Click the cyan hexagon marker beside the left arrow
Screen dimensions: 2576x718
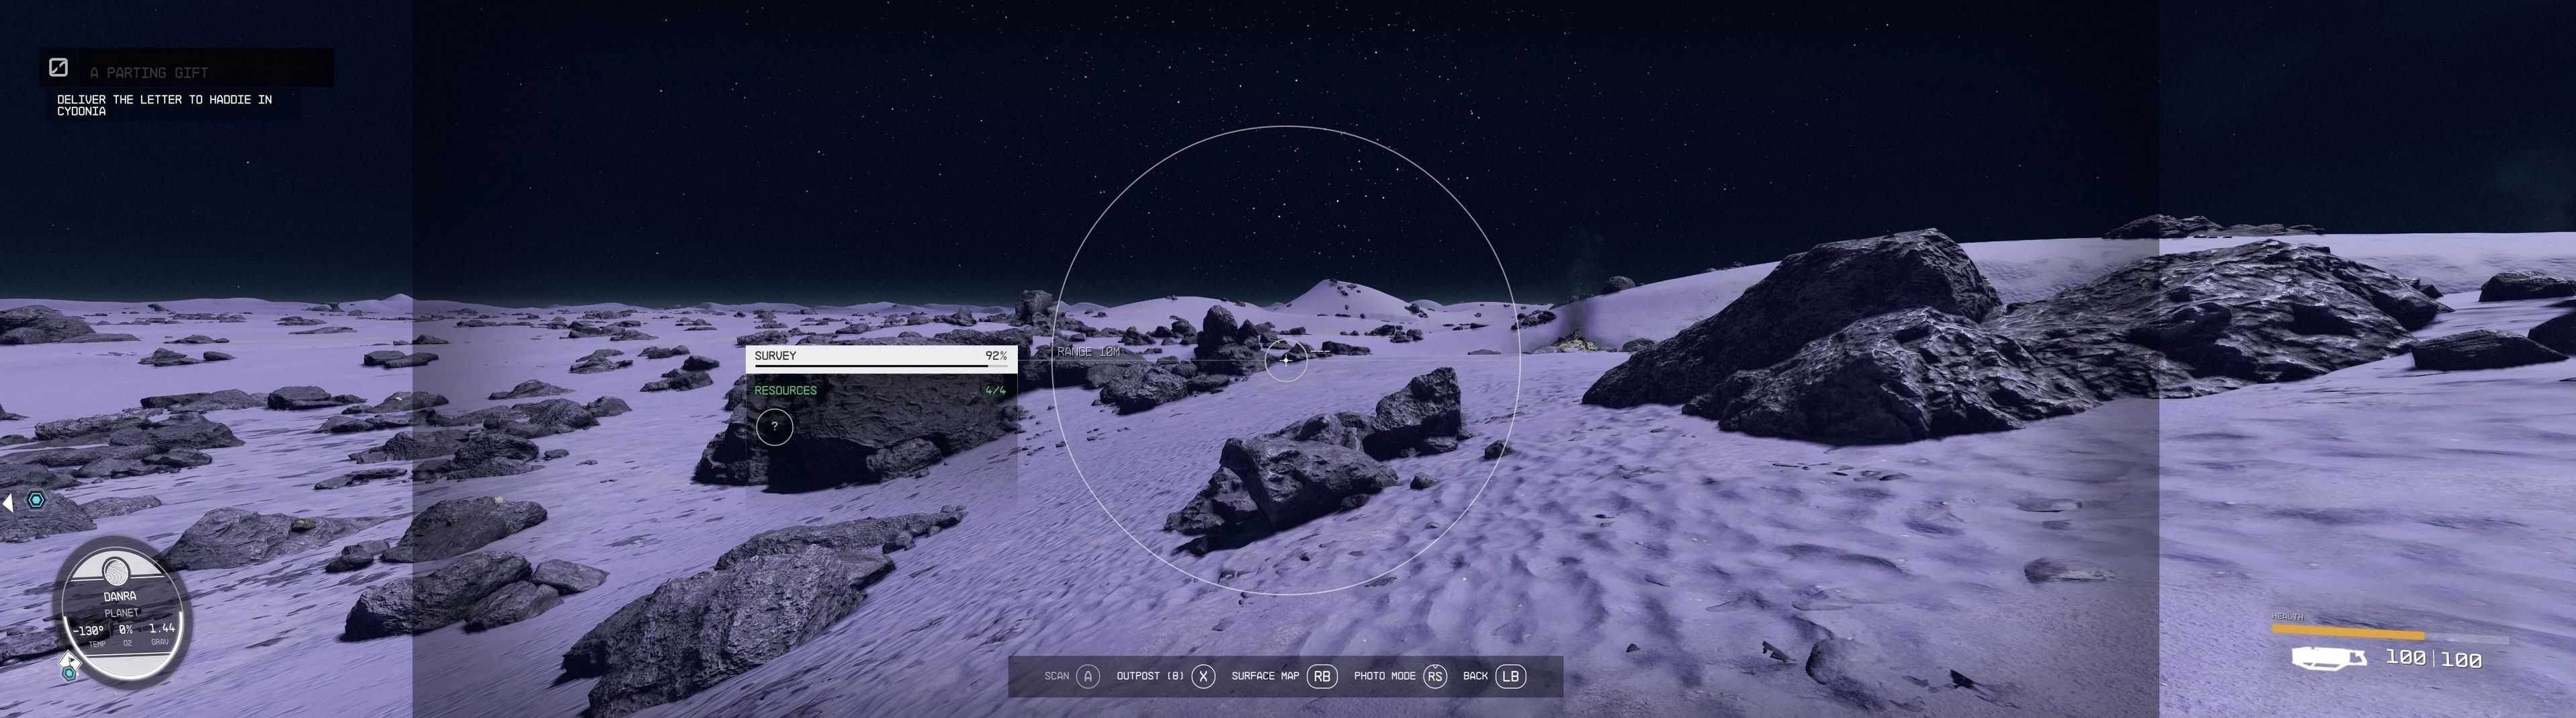point(36,500)
